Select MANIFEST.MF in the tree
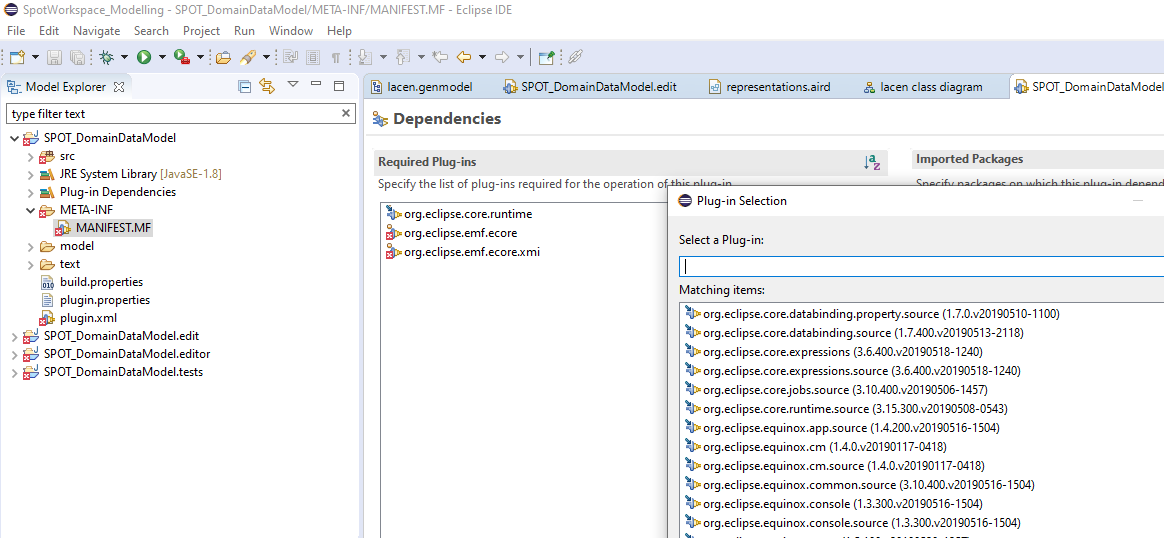The width and height of the screenshot is (1164, 538). coord(113,228)
